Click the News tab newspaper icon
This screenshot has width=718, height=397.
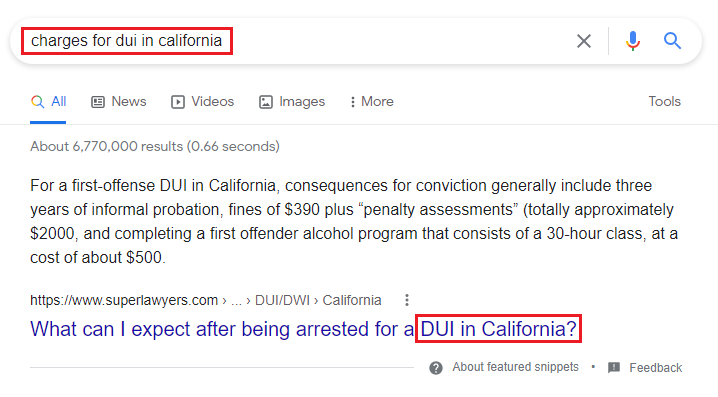[98, 102]
